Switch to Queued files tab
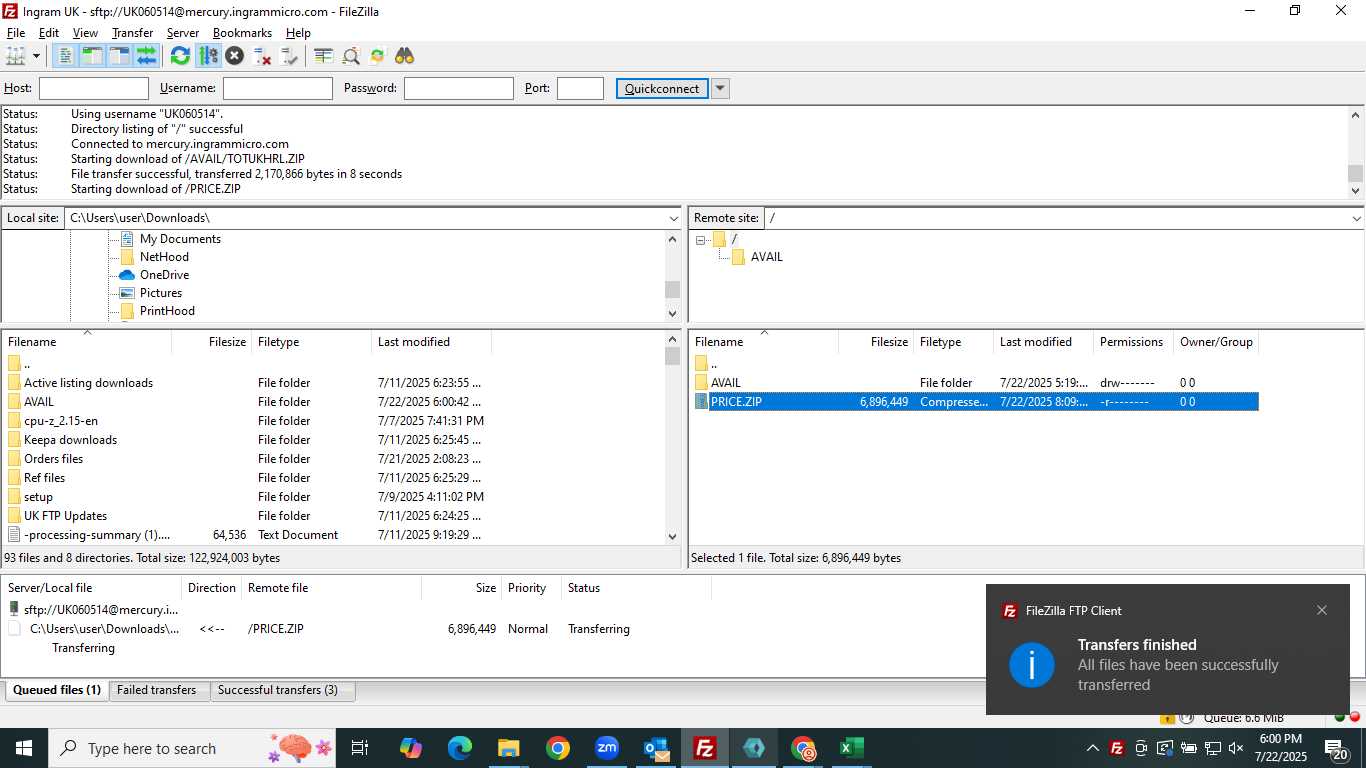 pos(57,690)
